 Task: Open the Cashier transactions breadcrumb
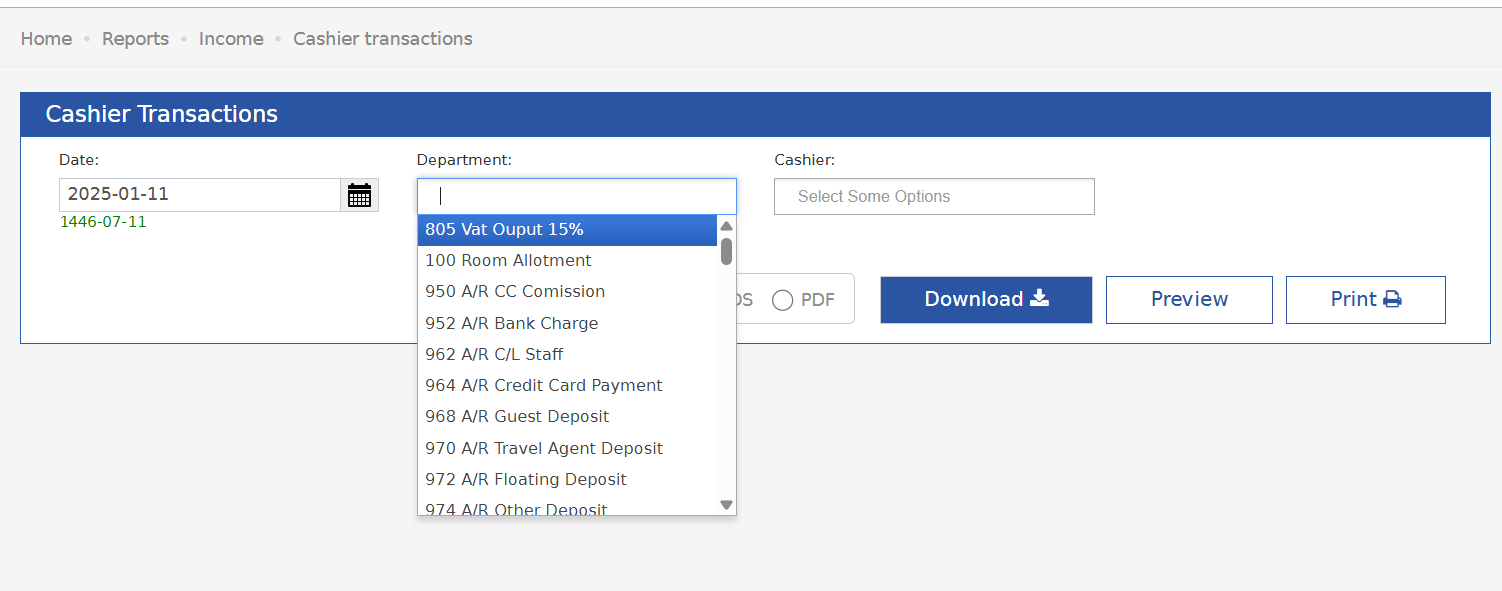(x=383, y=39)
